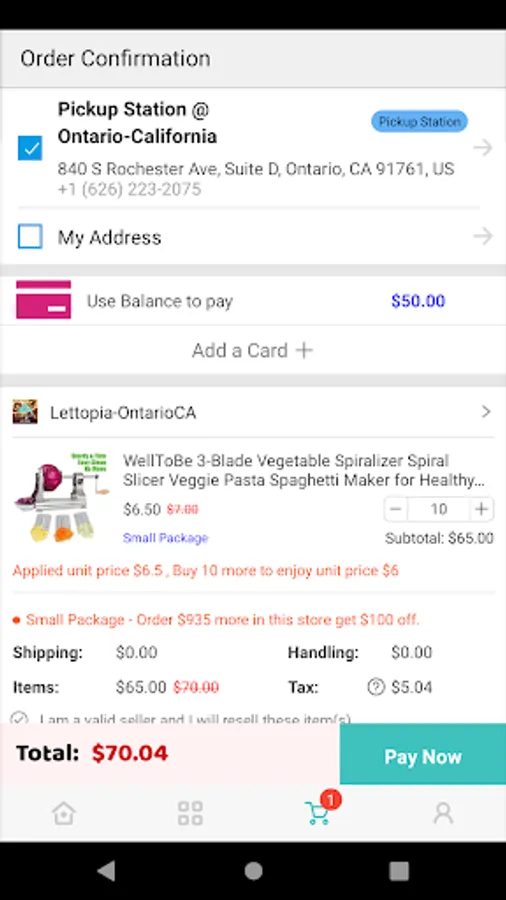Tap the tax info question mark icon
This screenshot has width=506, height=900.
[376, 687]
